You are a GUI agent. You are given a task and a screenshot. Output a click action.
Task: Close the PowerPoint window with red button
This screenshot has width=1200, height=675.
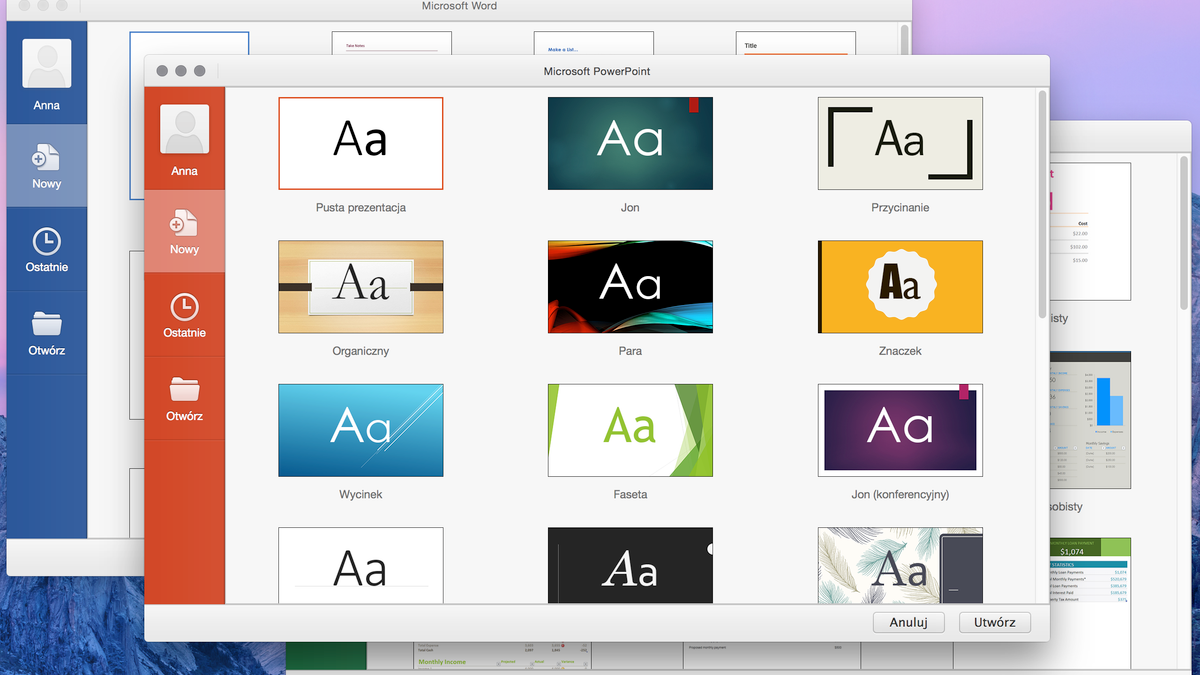pyautogui.click(x=160, y=71)
